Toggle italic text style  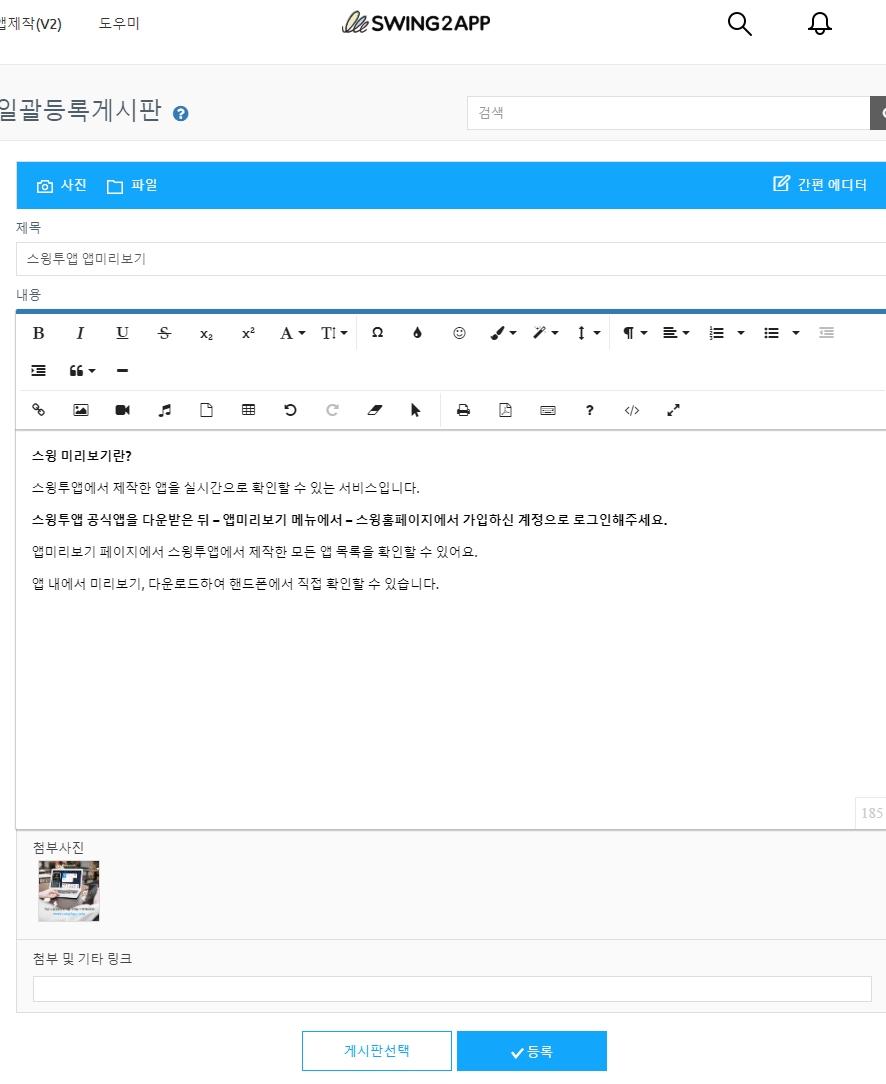point(81,333)
